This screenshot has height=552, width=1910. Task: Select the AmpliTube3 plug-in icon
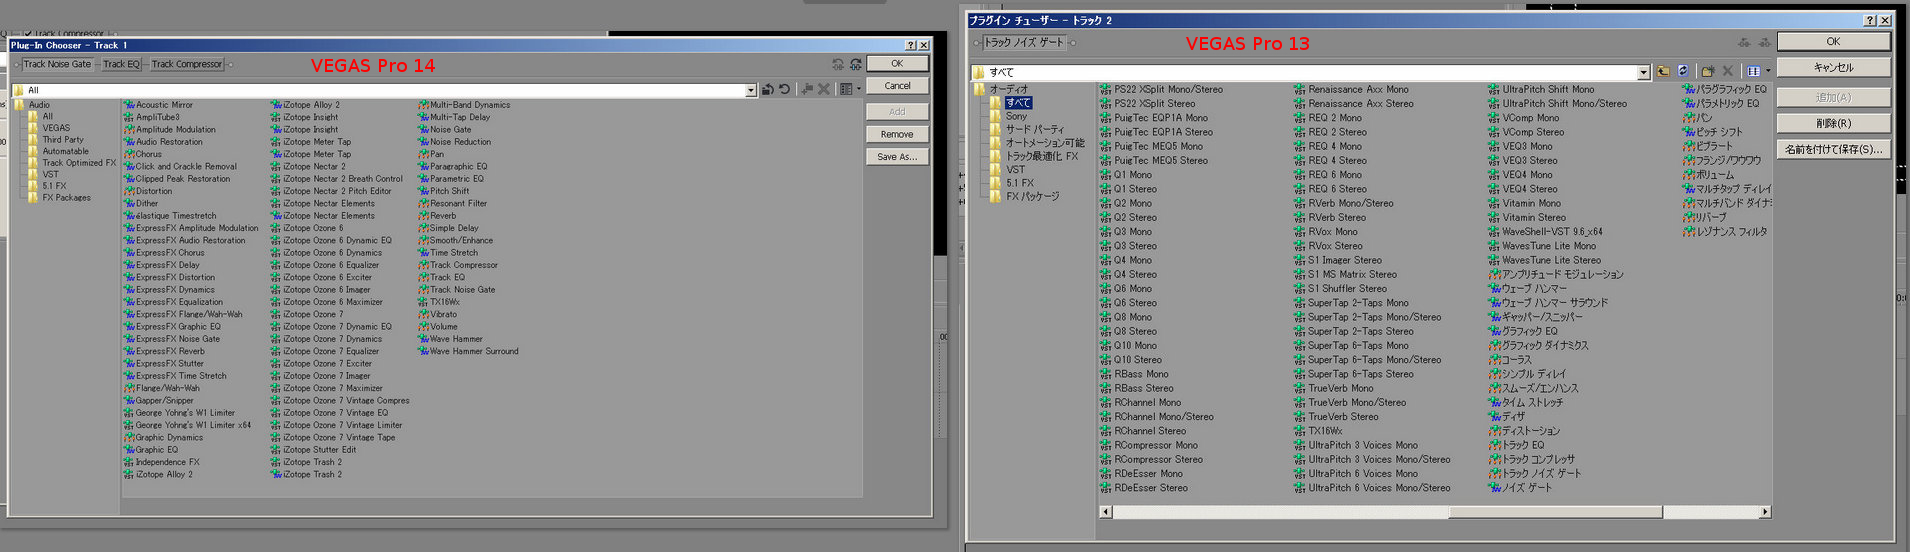coord(129,117)
